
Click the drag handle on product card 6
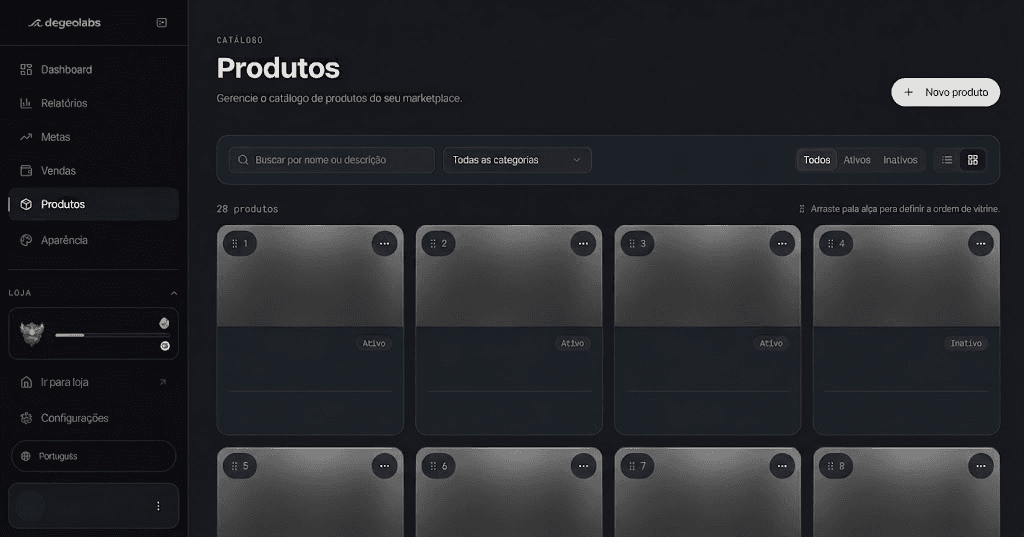pos(433,466)
